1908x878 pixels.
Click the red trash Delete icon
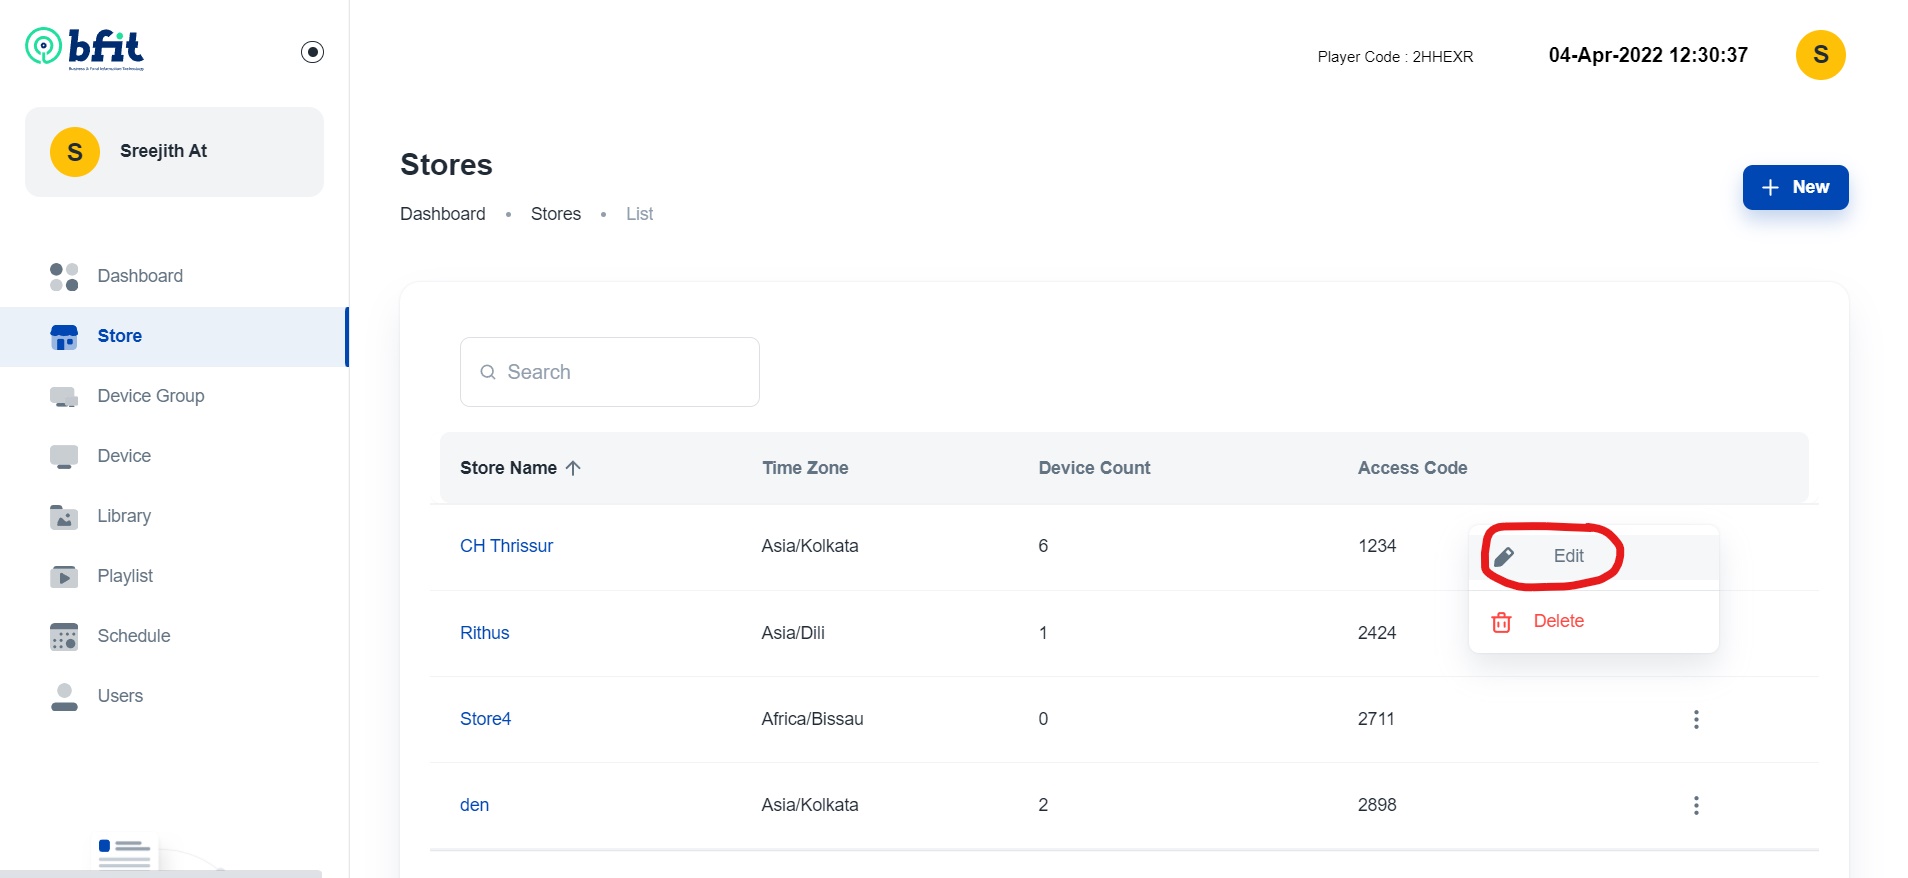point(1501,622)
